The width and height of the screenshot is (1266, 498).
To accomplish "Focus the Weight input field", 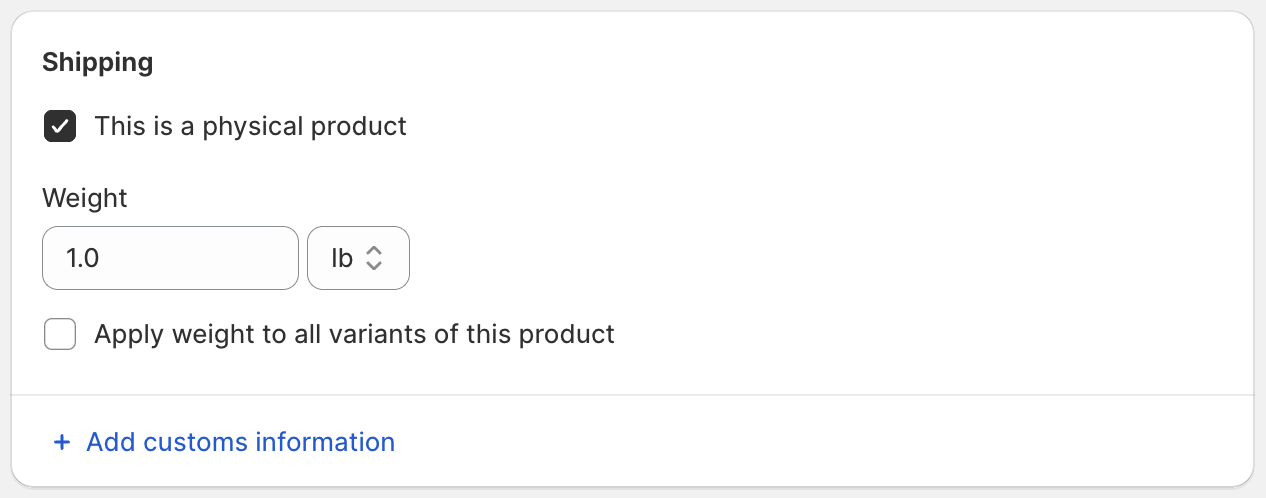I will point(170,258).
